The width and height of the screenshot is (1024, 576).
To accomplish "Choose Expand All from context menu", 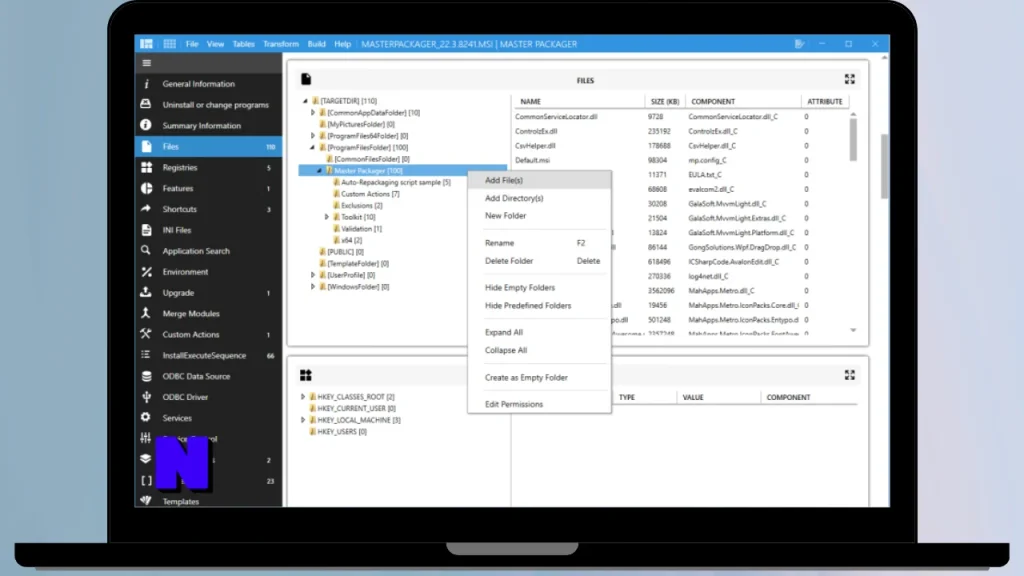I will pyautogui.click(x=539, y=332).
